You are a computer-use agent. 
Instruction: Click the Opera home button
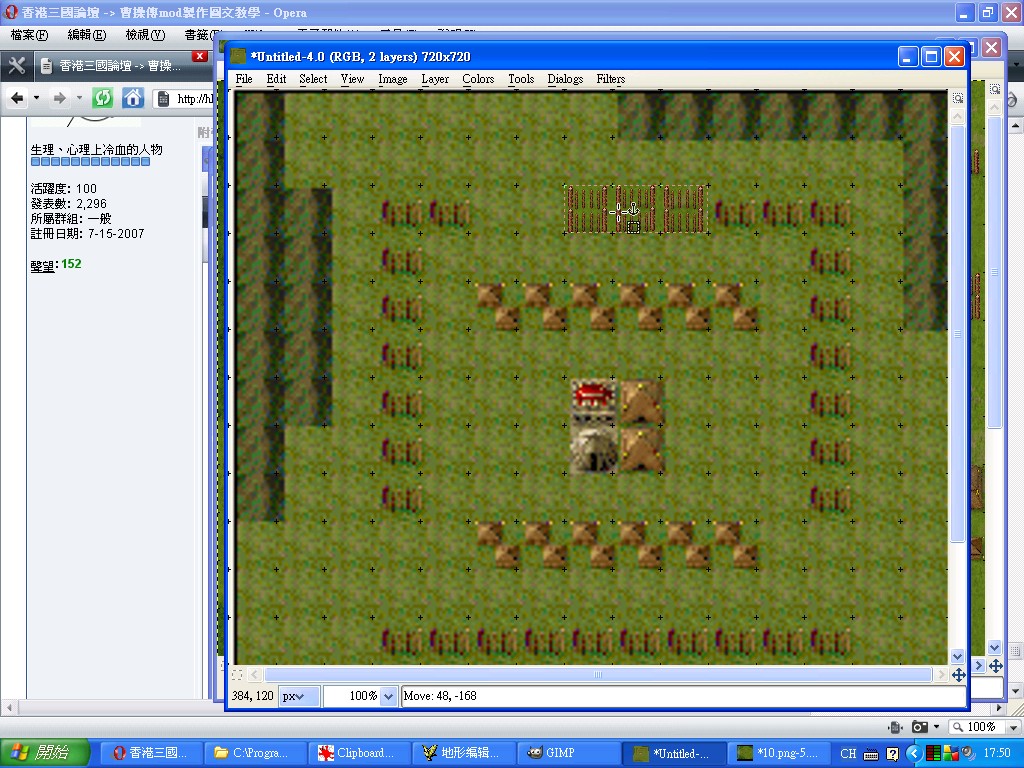(133, 99)
